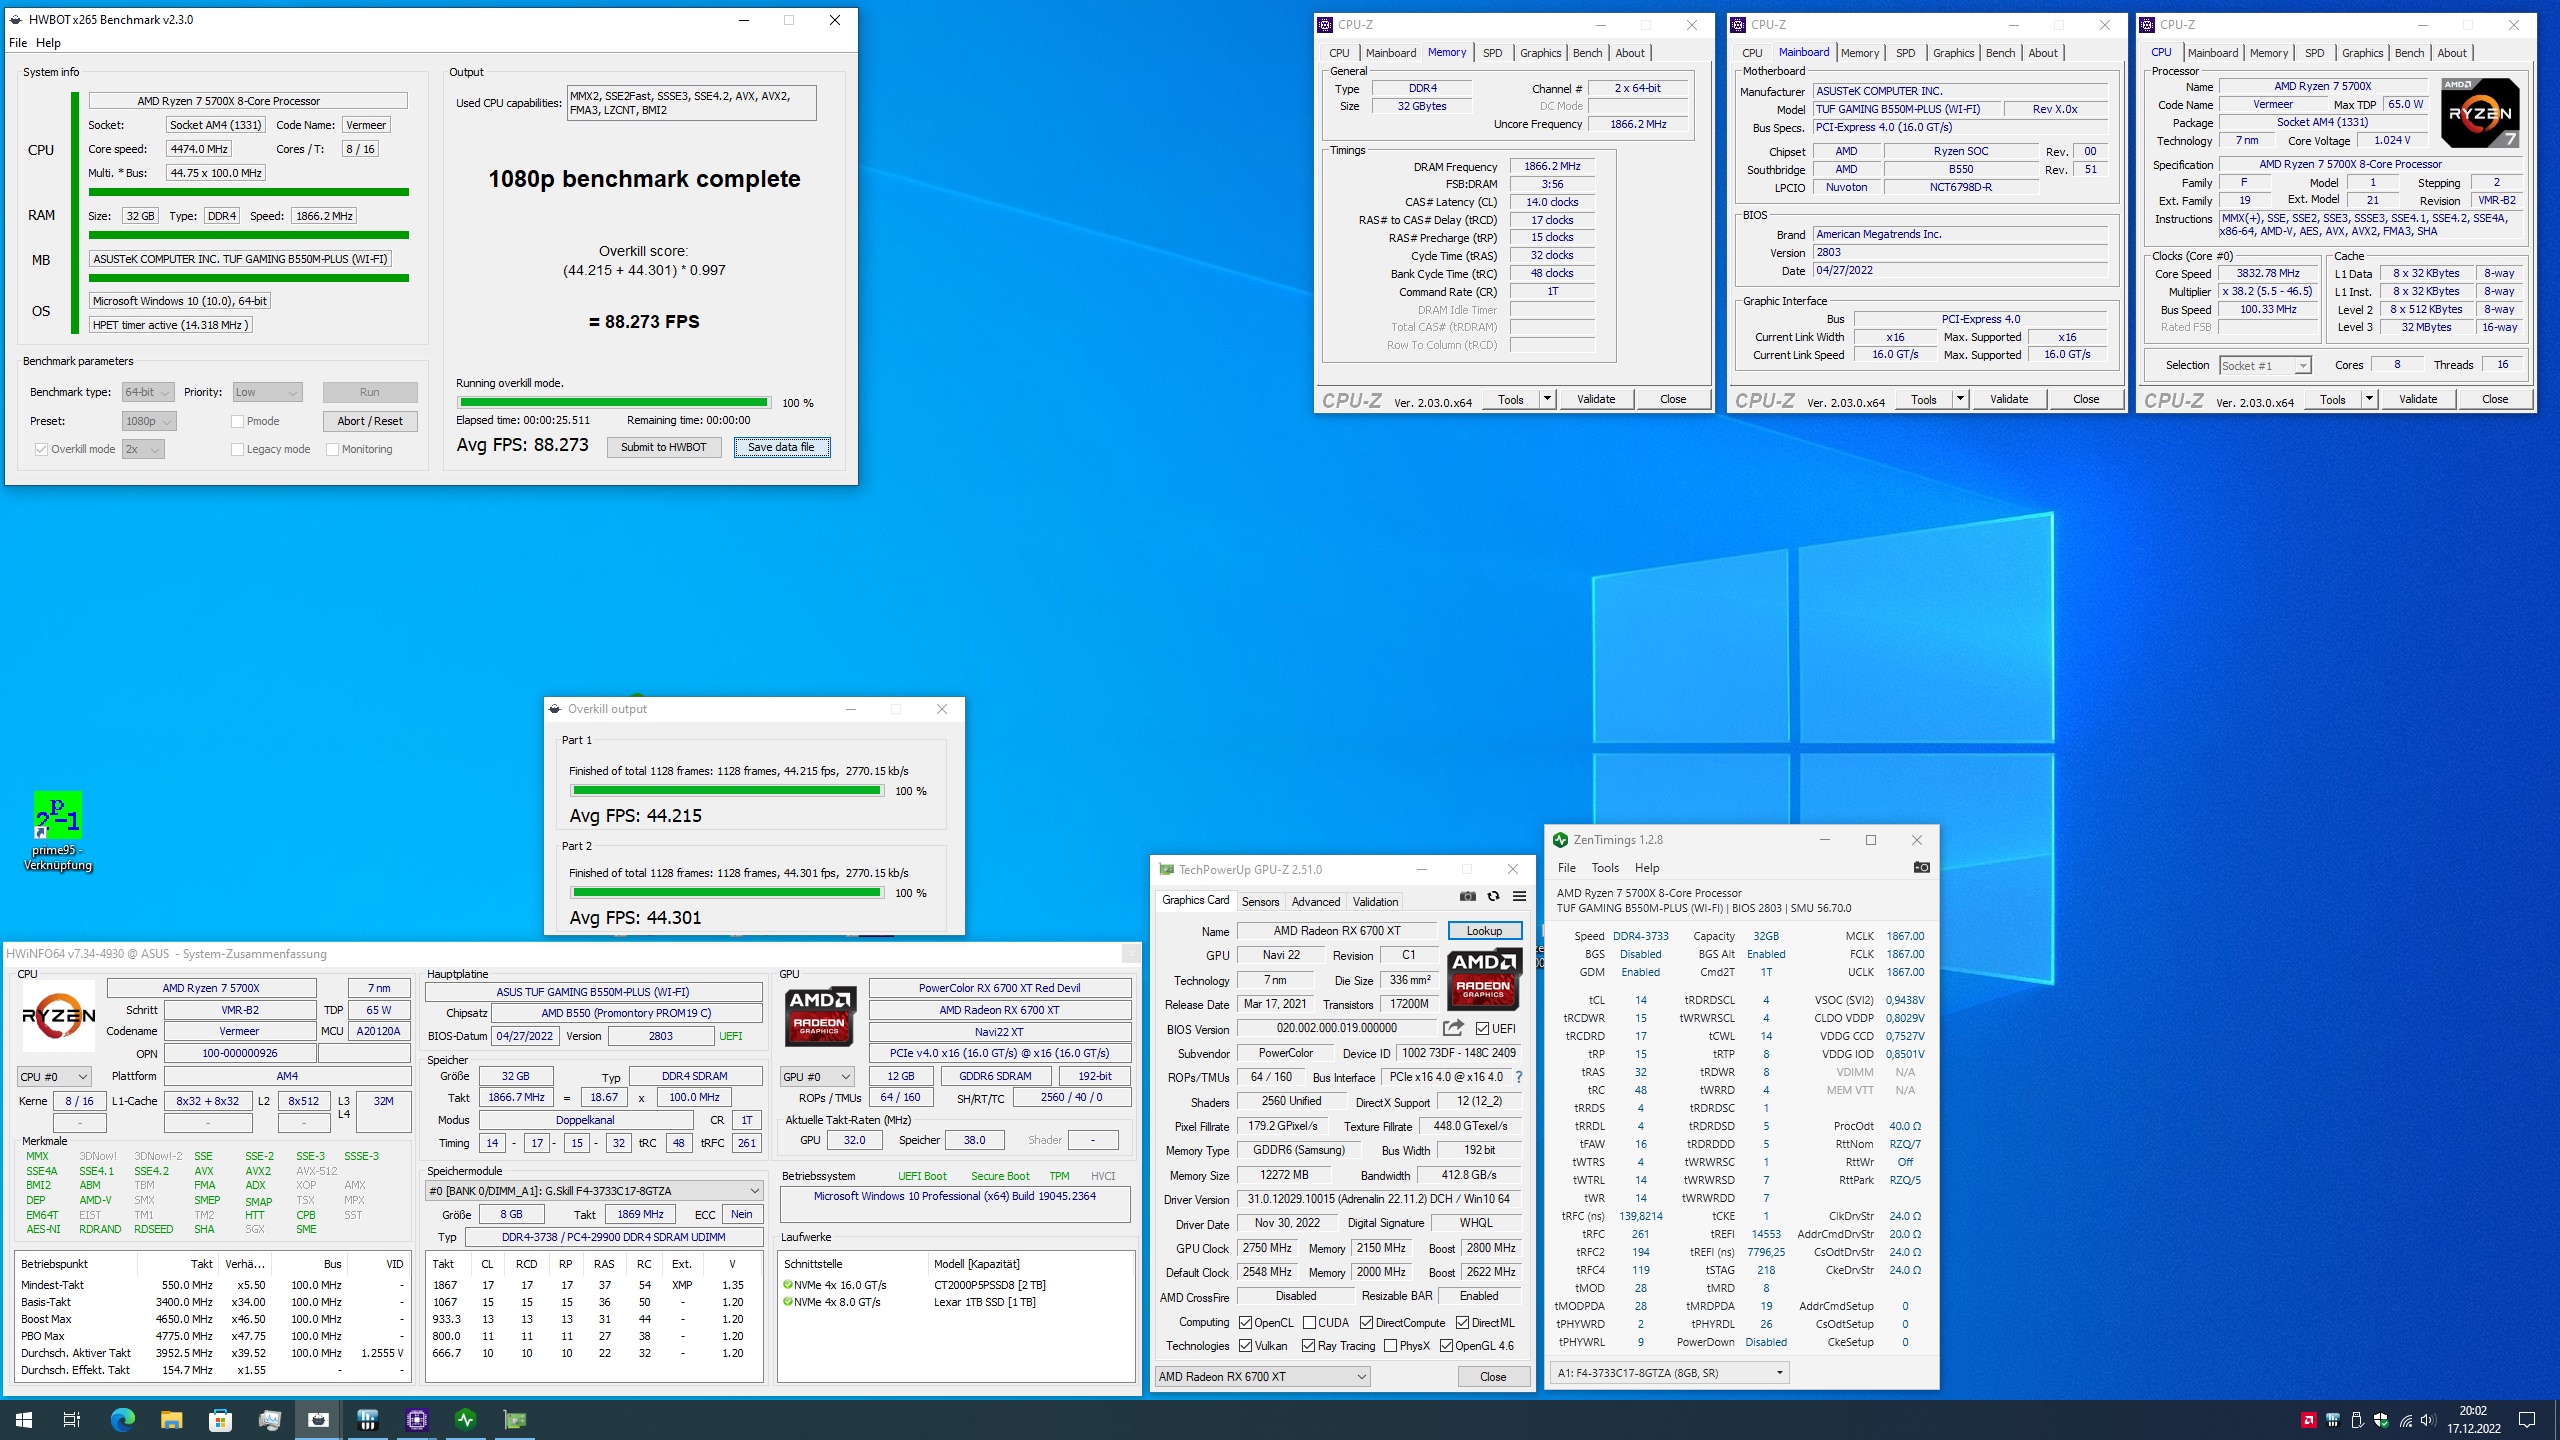
Task: Switch to HWBOT x265 via taskbar icon
Action: click(x=318, y=1419)
